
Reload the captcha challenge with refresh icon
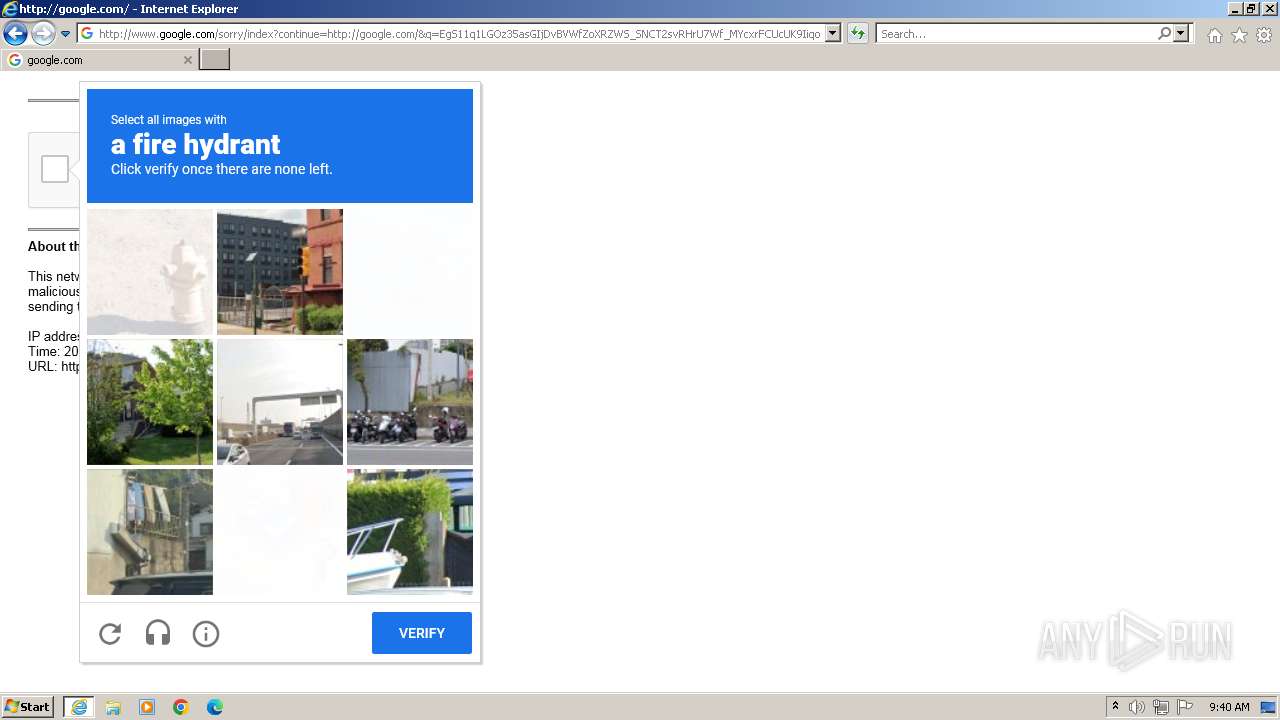click(110, 633)
